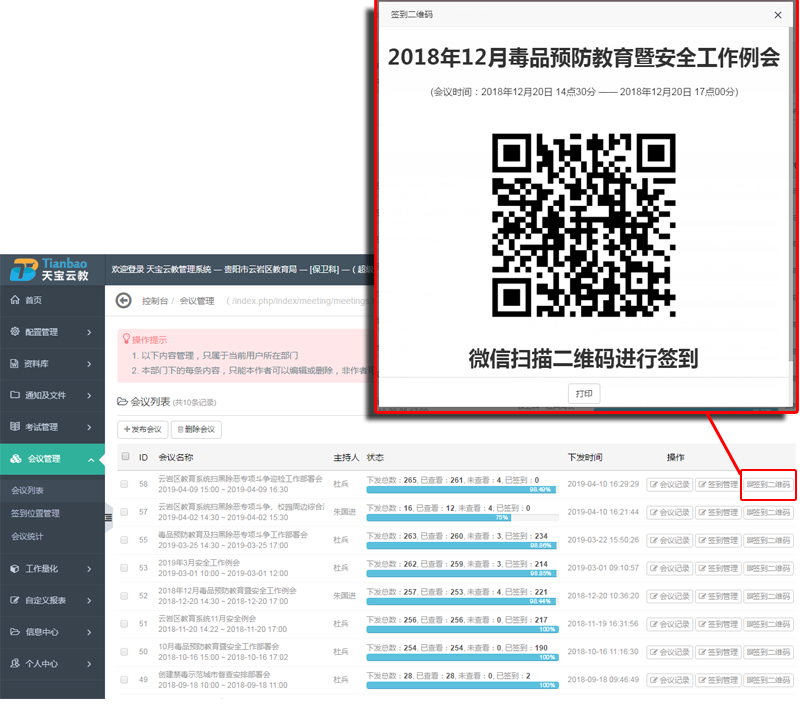Open 签到二维码 for meeting 58

(x=768, y=485)
